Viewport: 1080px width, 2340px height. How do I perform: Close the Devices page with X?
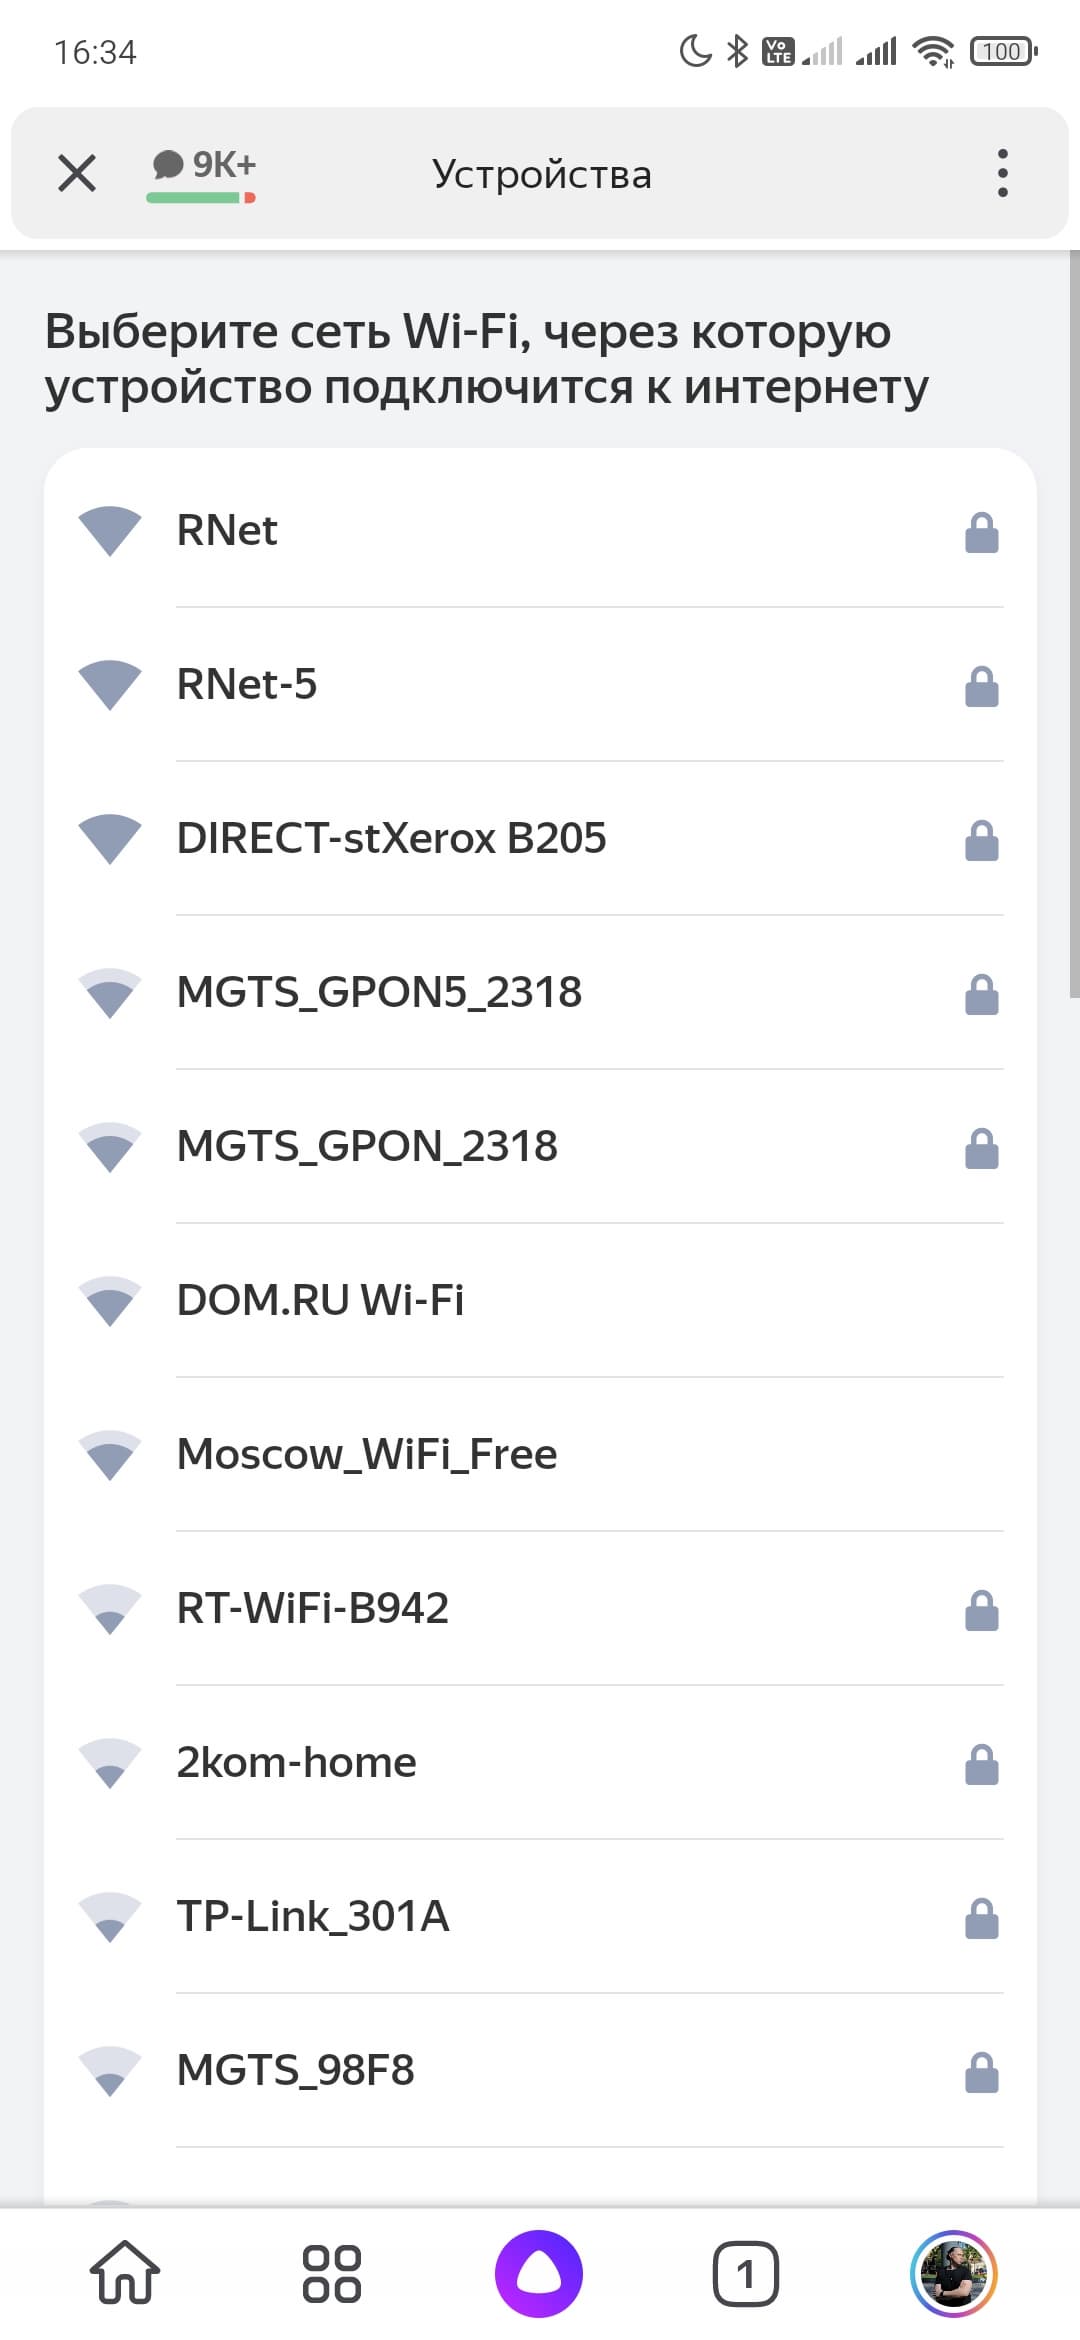[77, 173]
